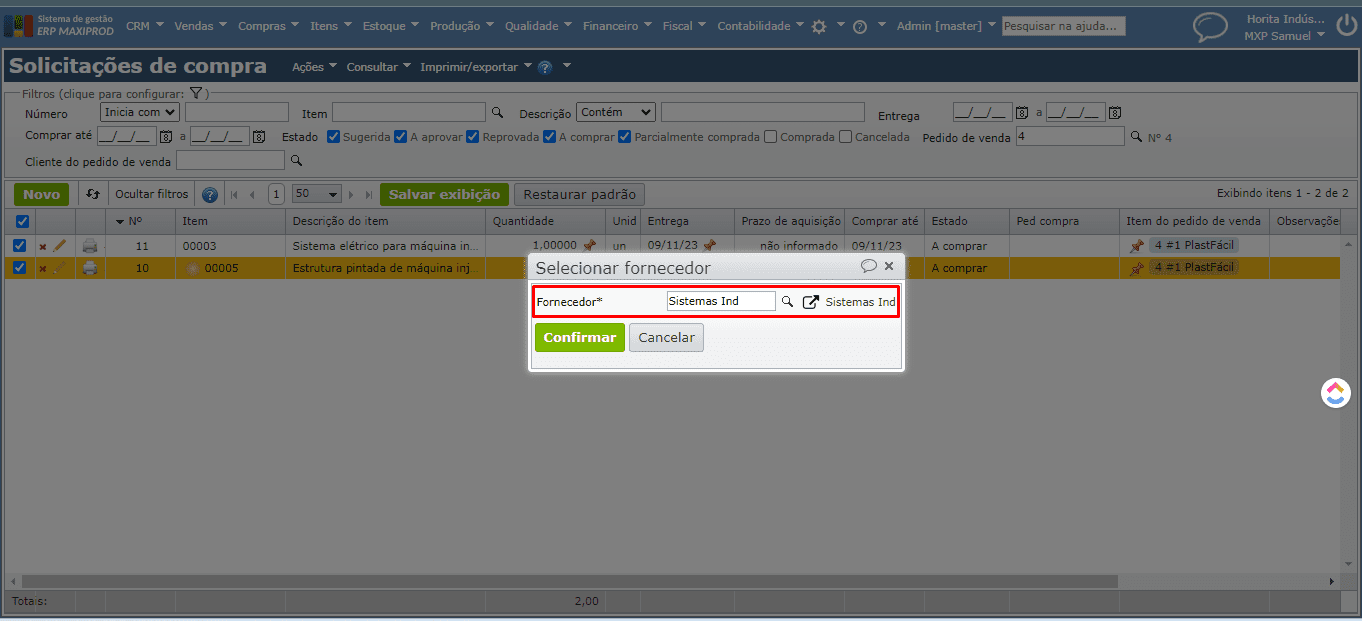Open the Descrição 'Contém' dropdown
This screenshot has width=1362, height=621.
(x=615, y=112)
